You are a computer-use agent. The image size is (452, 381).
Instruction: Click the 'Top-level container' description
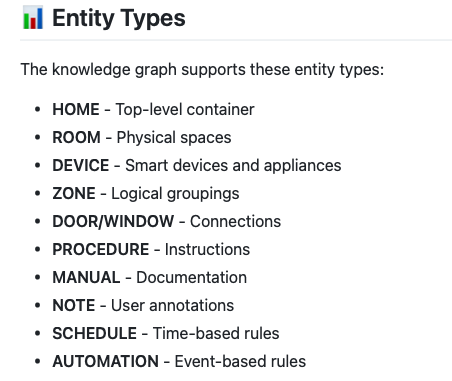tap(185, 110)
